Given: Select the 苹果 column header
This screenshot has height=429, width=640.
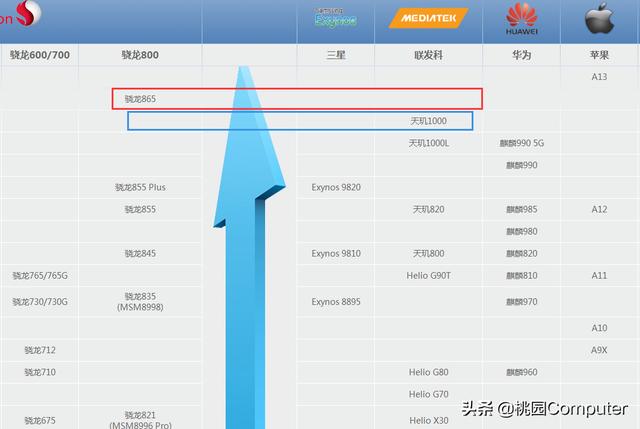Looking at the screenshot, I should click(599, 55).
